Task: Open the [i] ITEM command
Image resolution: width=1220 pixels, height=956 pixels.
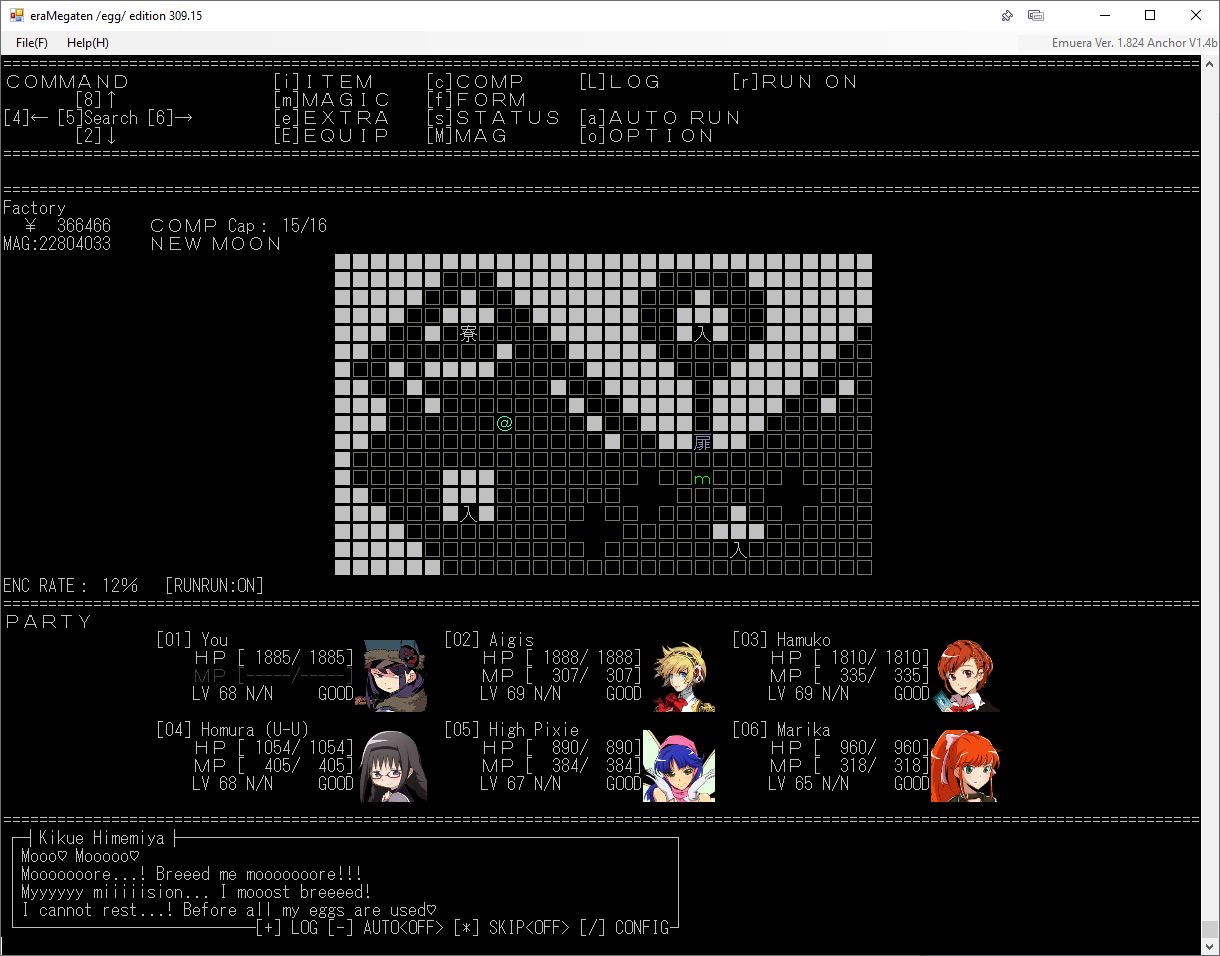Action: [324, 82]
